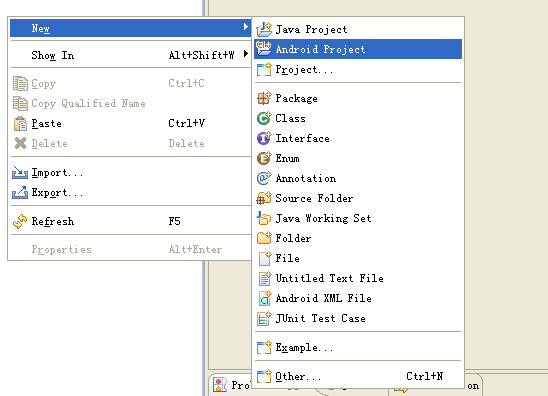Select Android XML File entry
The width and height of the screenshot is (548, 396).
[358, 298]
